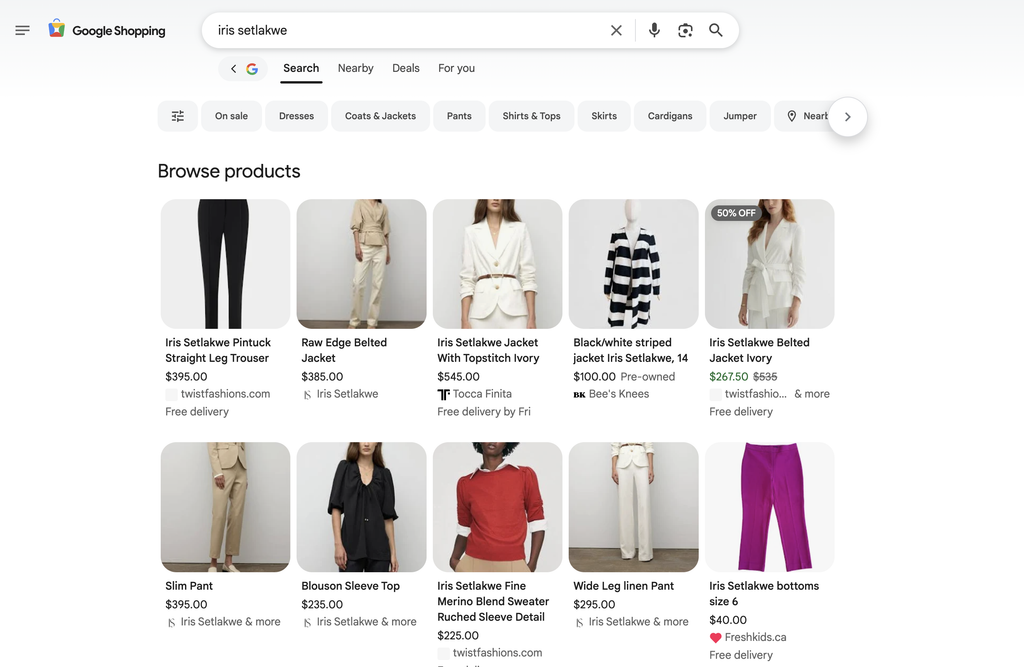1024x667 pixels.
Task: Open the all filters sliders icon
Action: [x=178, y=116]
